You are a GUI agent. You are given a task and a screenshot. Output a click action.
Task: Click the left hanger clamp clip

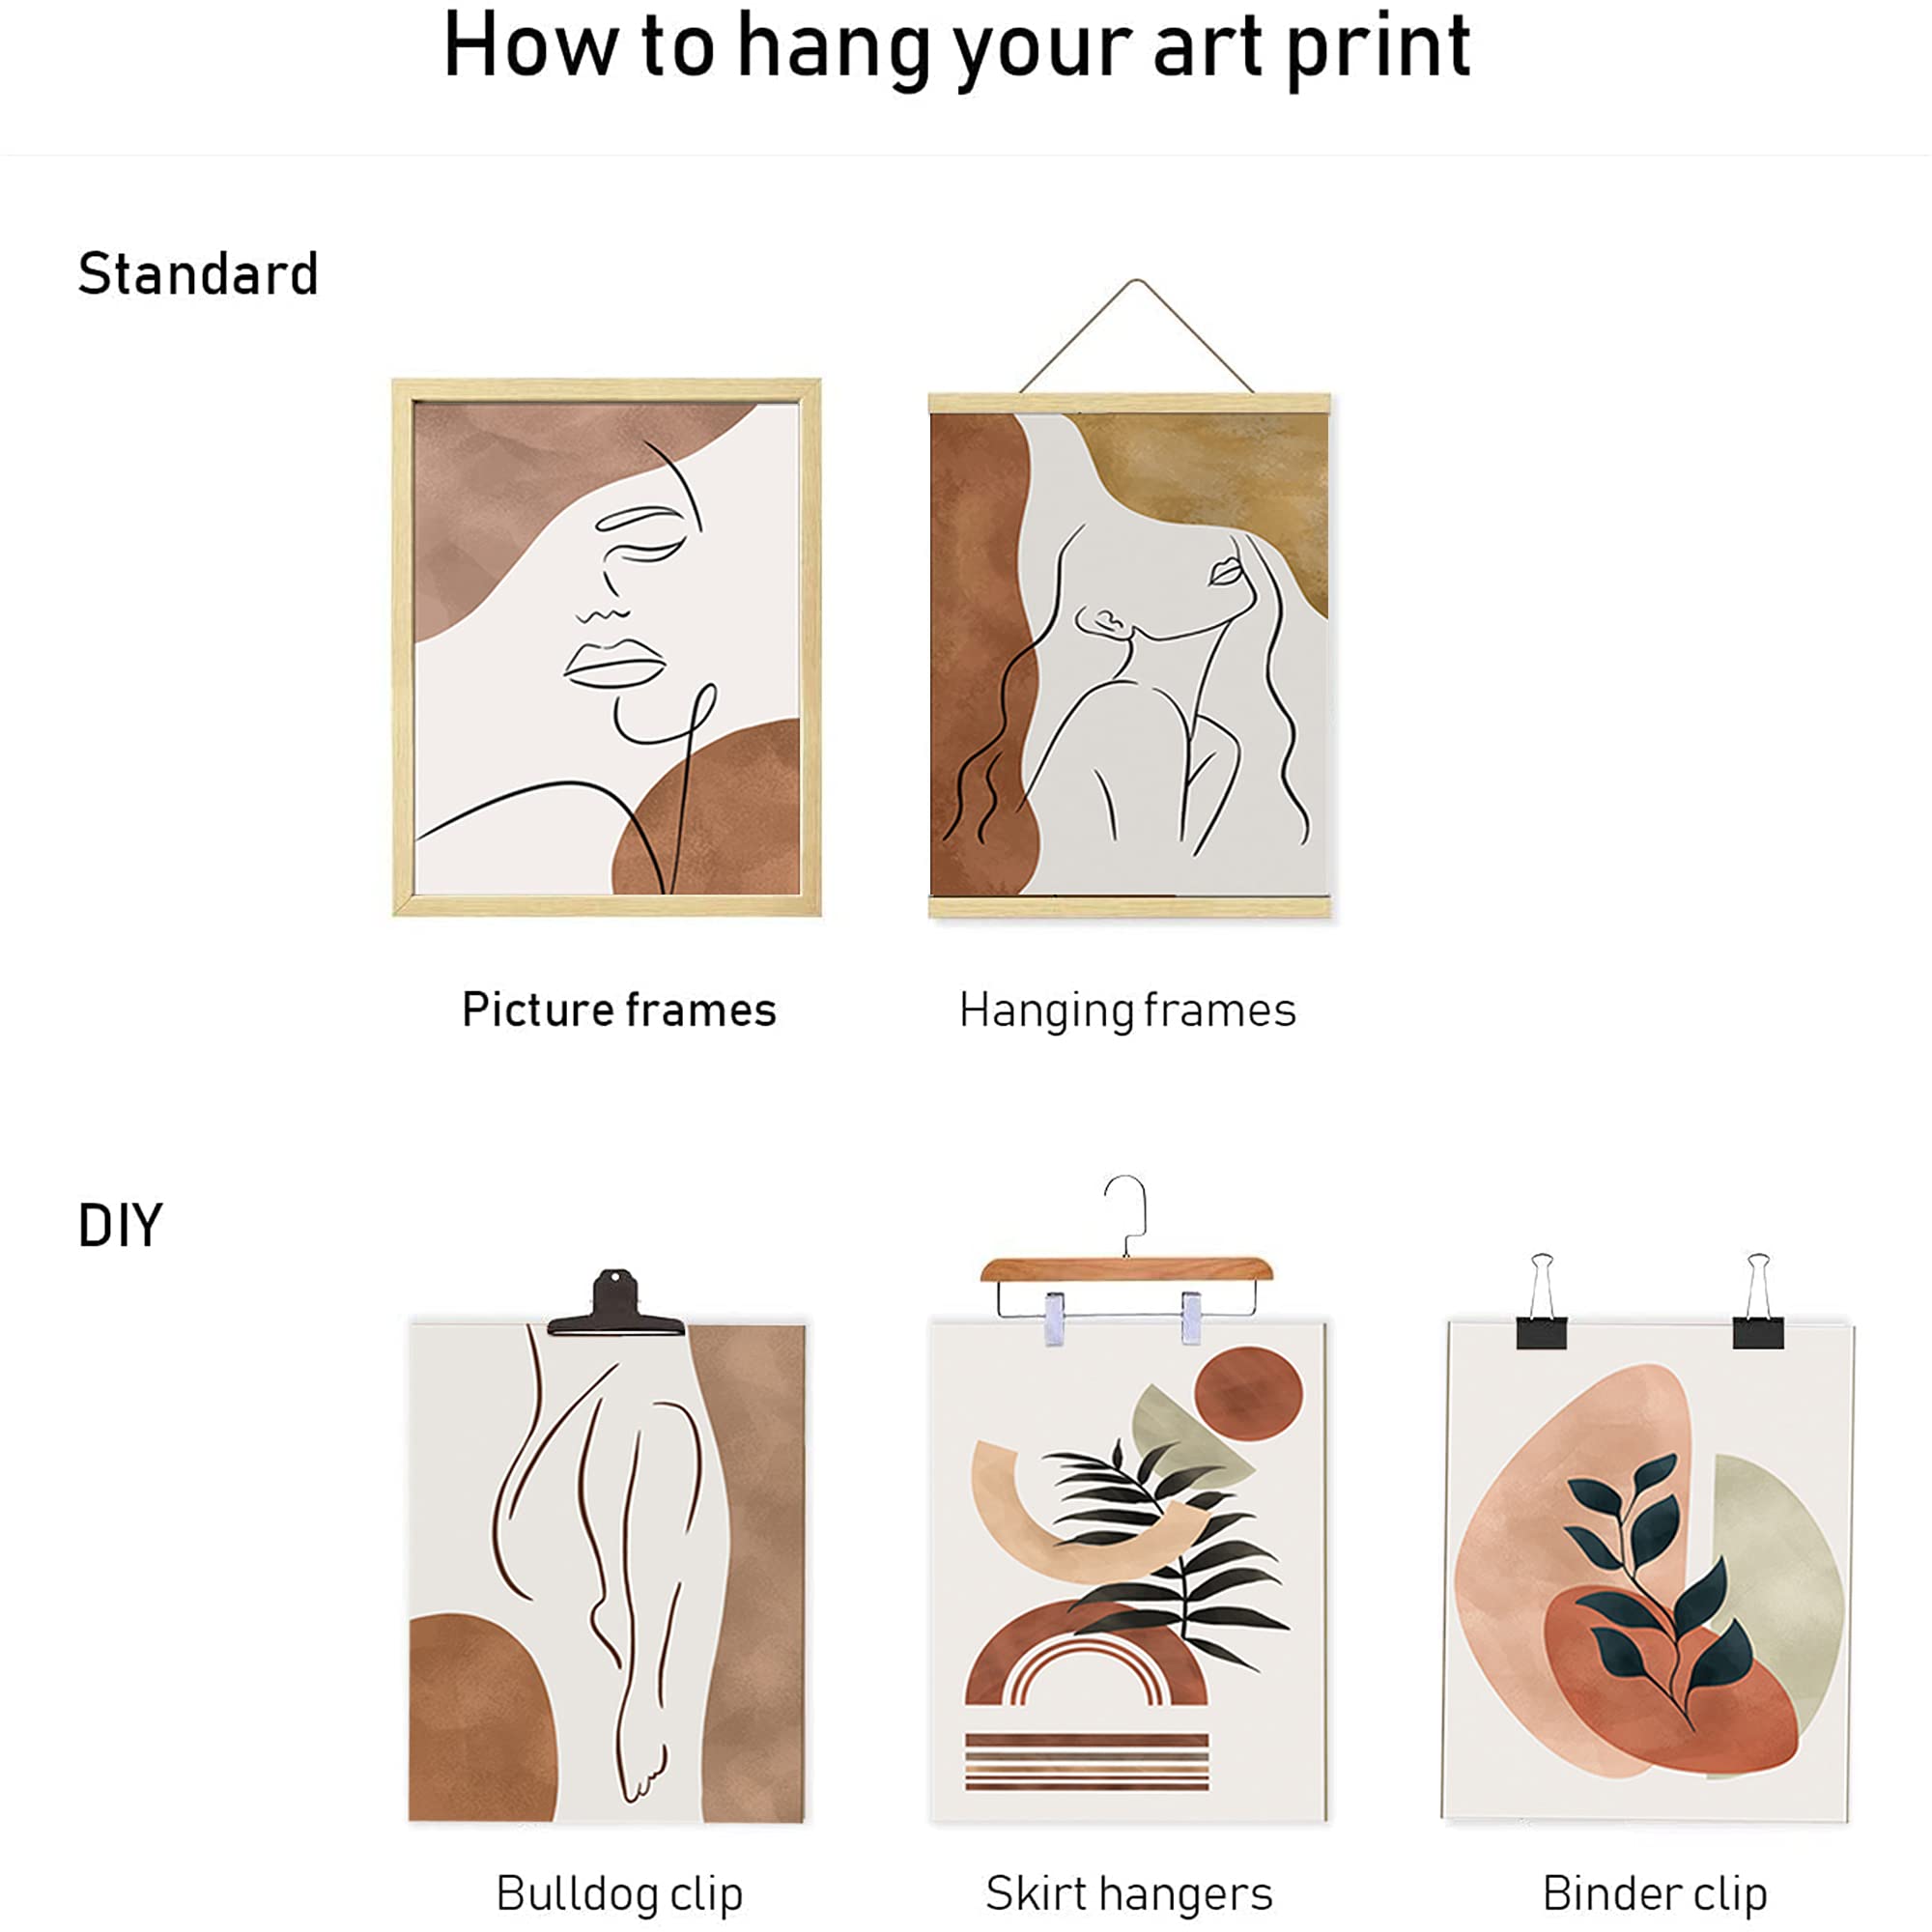click(x=1055, y=1318)
